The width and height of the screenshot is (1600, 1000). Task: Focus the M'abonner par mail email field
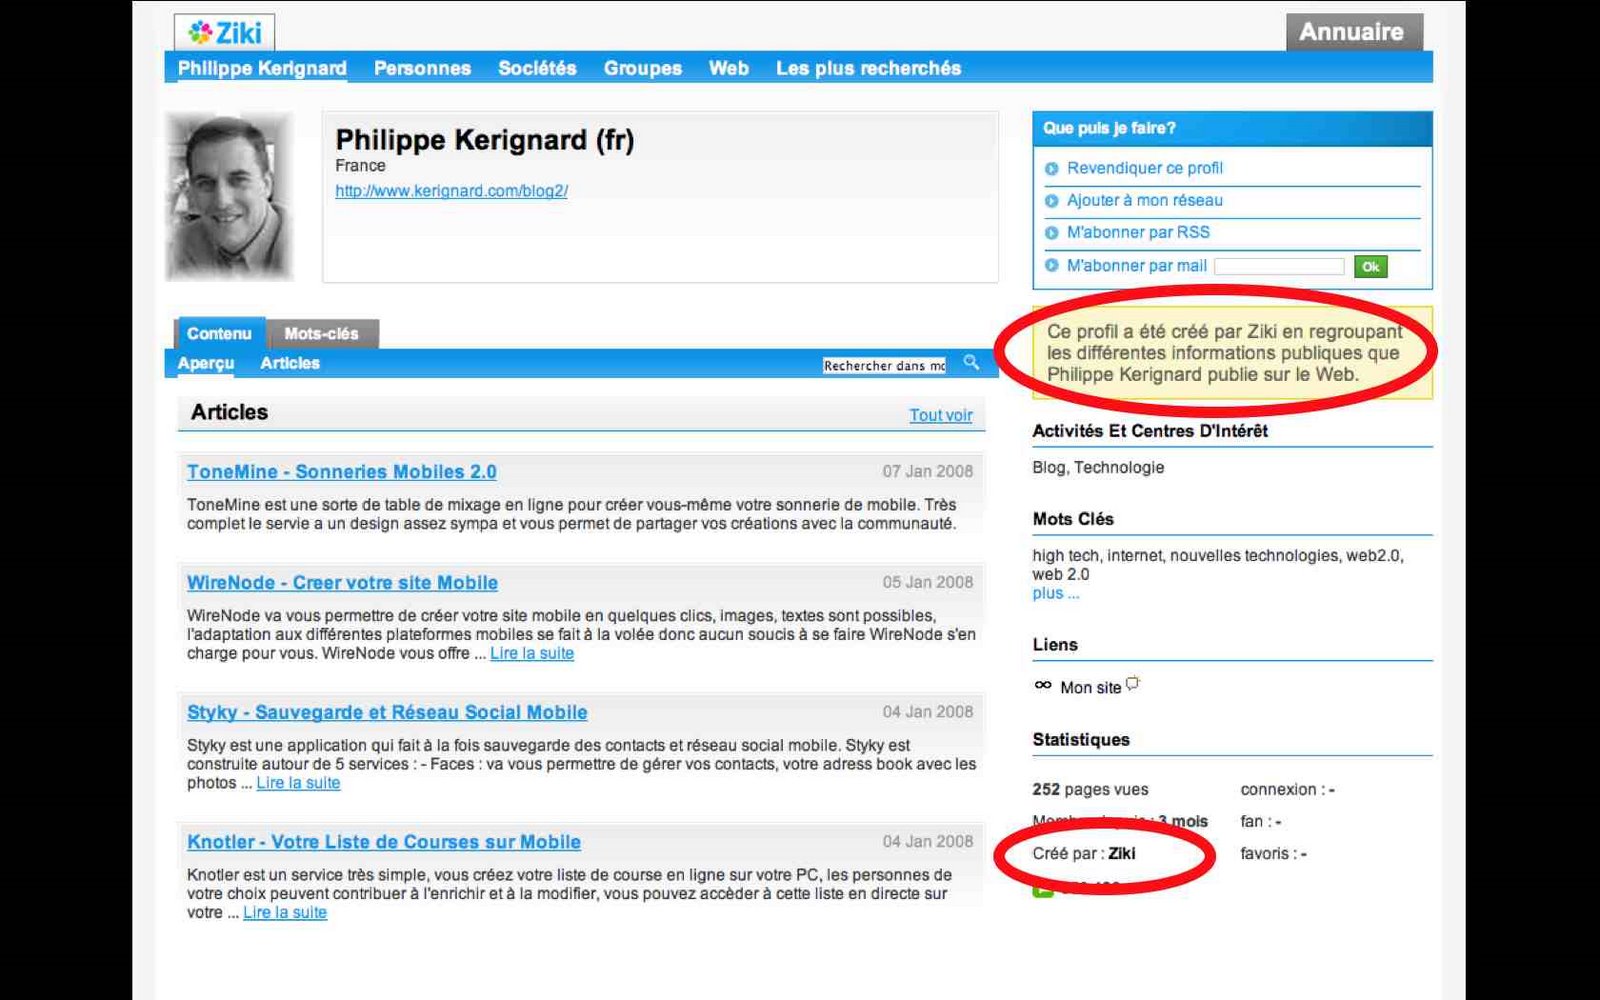click(x=1279, y=266)
